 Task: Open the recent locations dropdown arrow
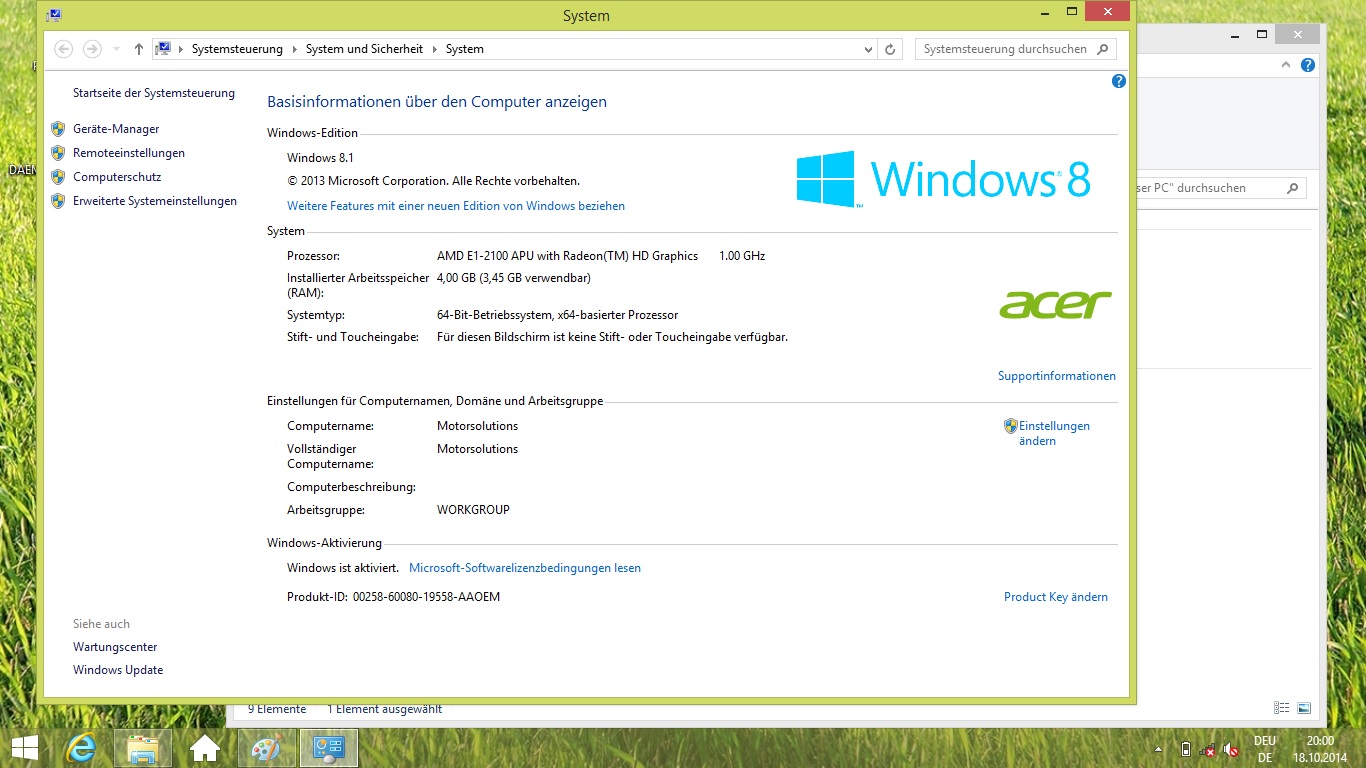pos(117,49)
